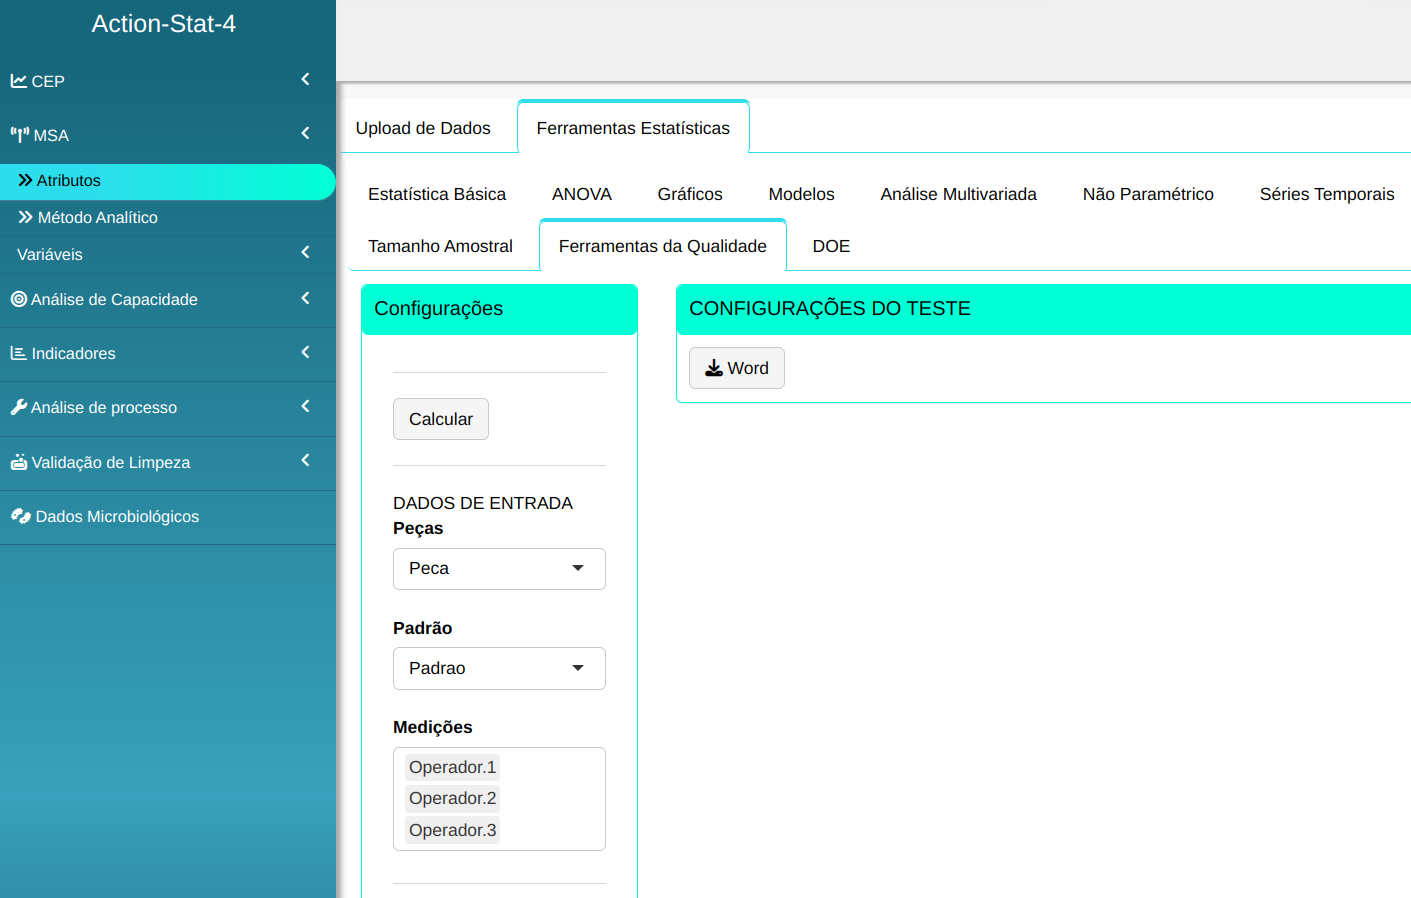Switch to the Upload de Dados tab

pyautogui.click(x=423, y=128)
